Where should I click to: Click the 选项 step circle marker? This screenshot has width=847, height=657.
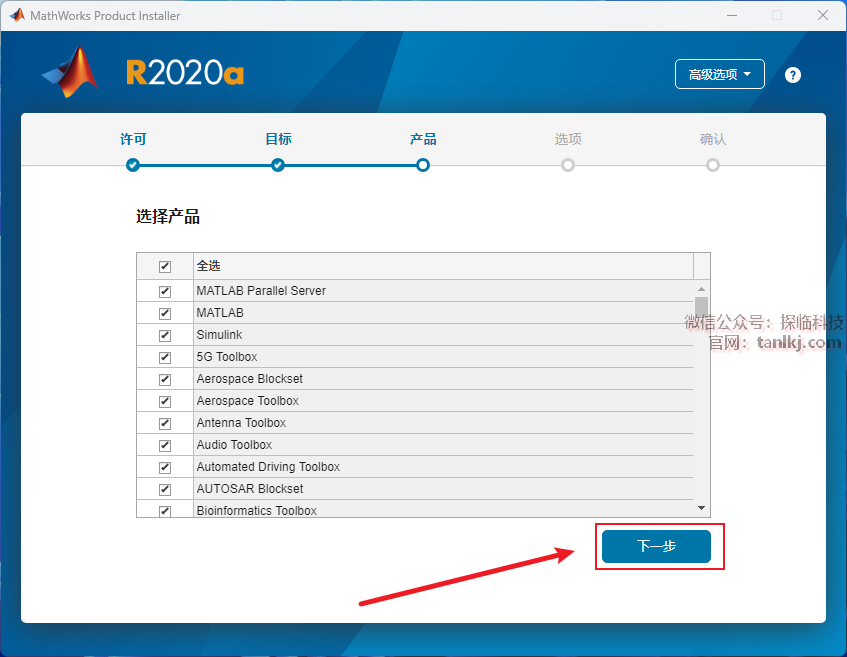(x=568, y=165)
